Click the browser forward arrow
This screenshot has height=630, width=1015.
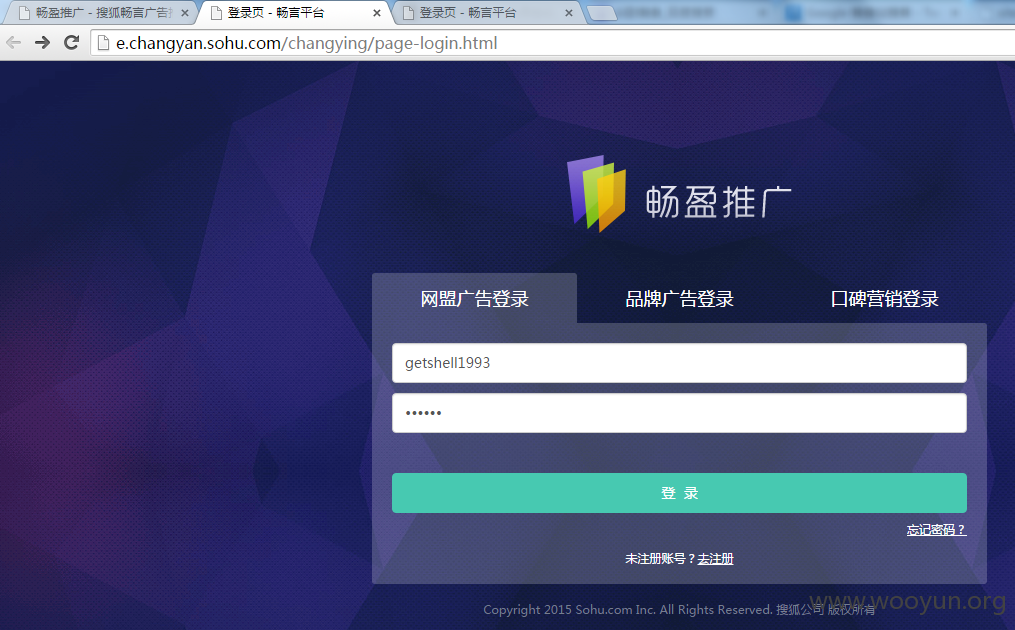click(x=42, y=43)
